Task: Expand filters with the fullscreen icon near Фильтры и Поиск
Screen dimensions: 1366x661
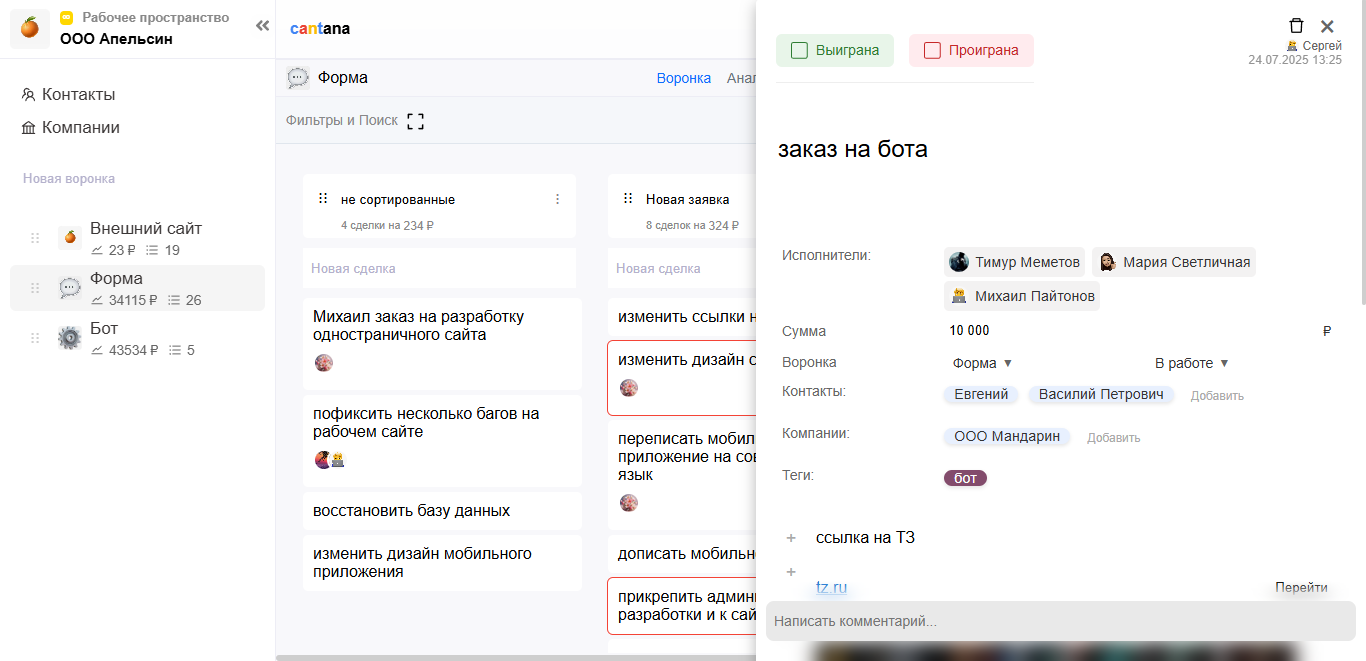Action: pyautogui.click(x=416, y=119)
